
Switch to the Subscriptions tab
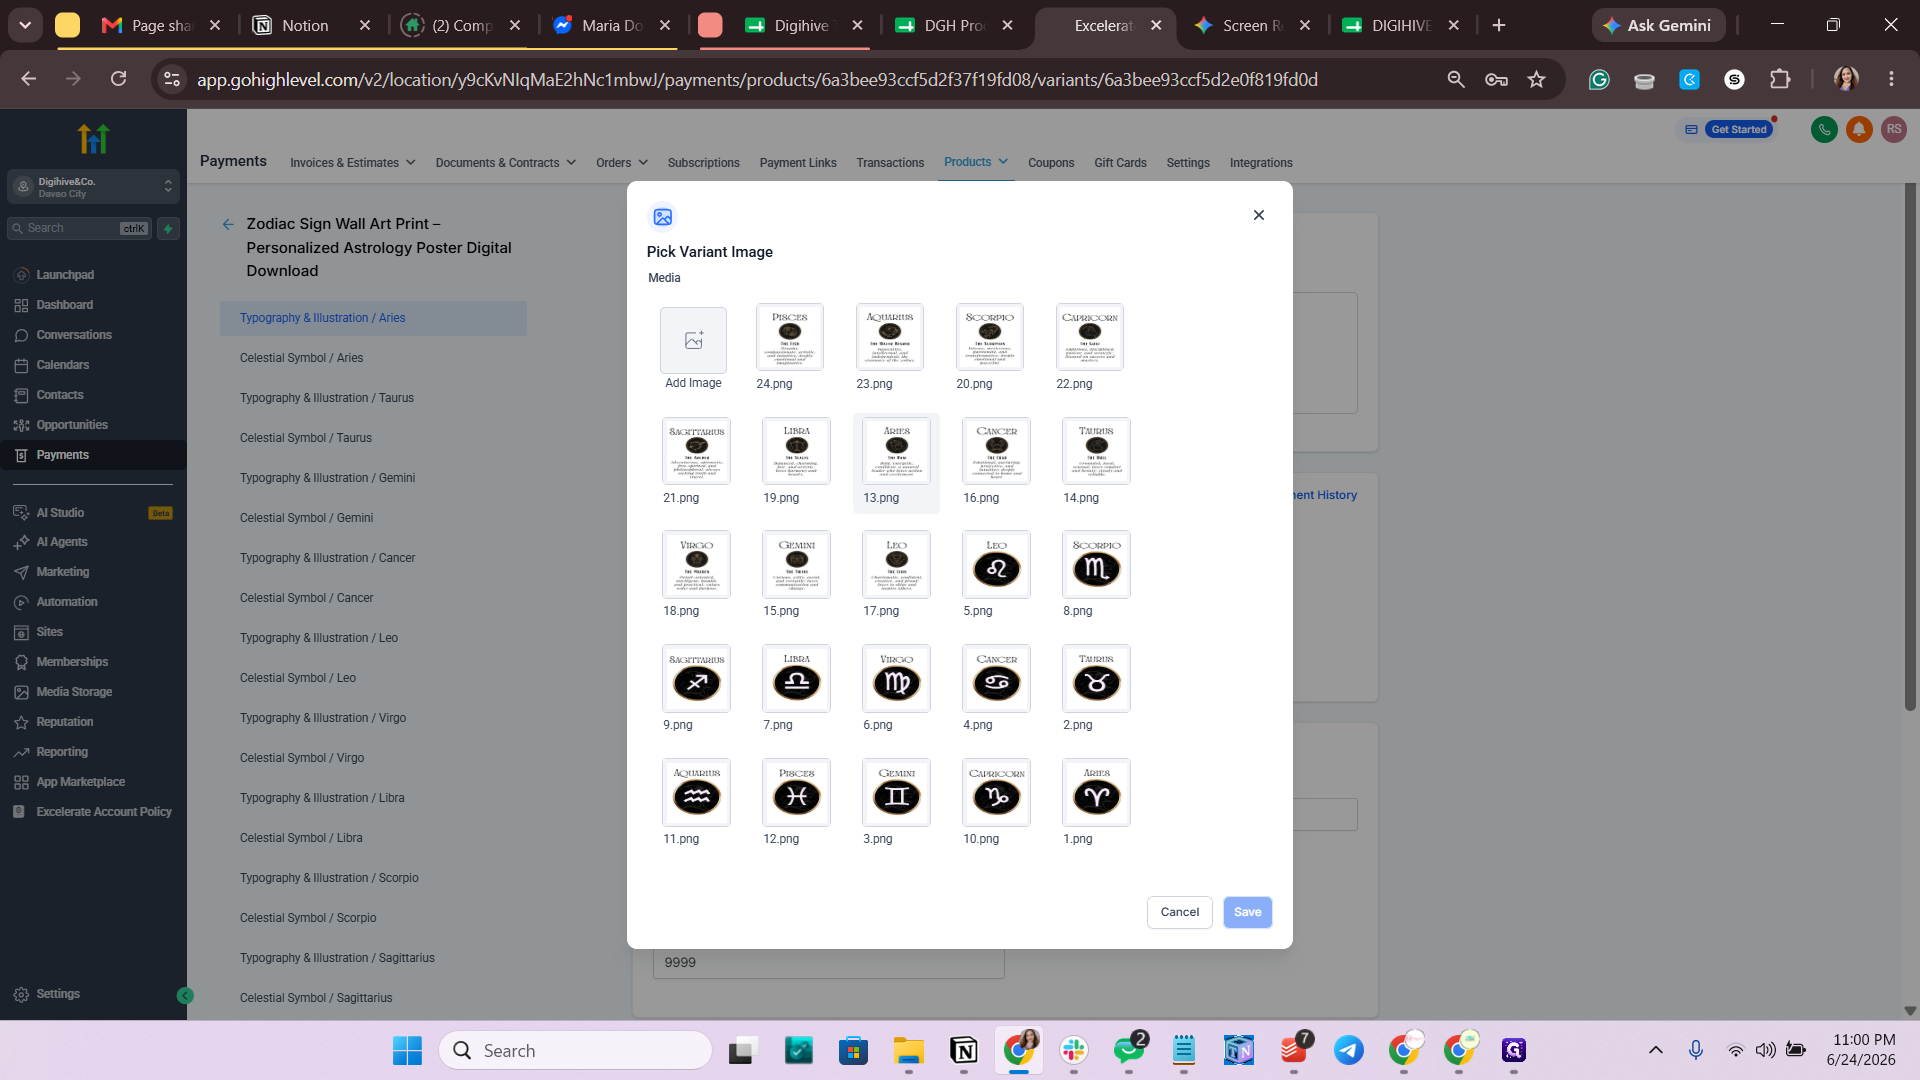[703, 163]
